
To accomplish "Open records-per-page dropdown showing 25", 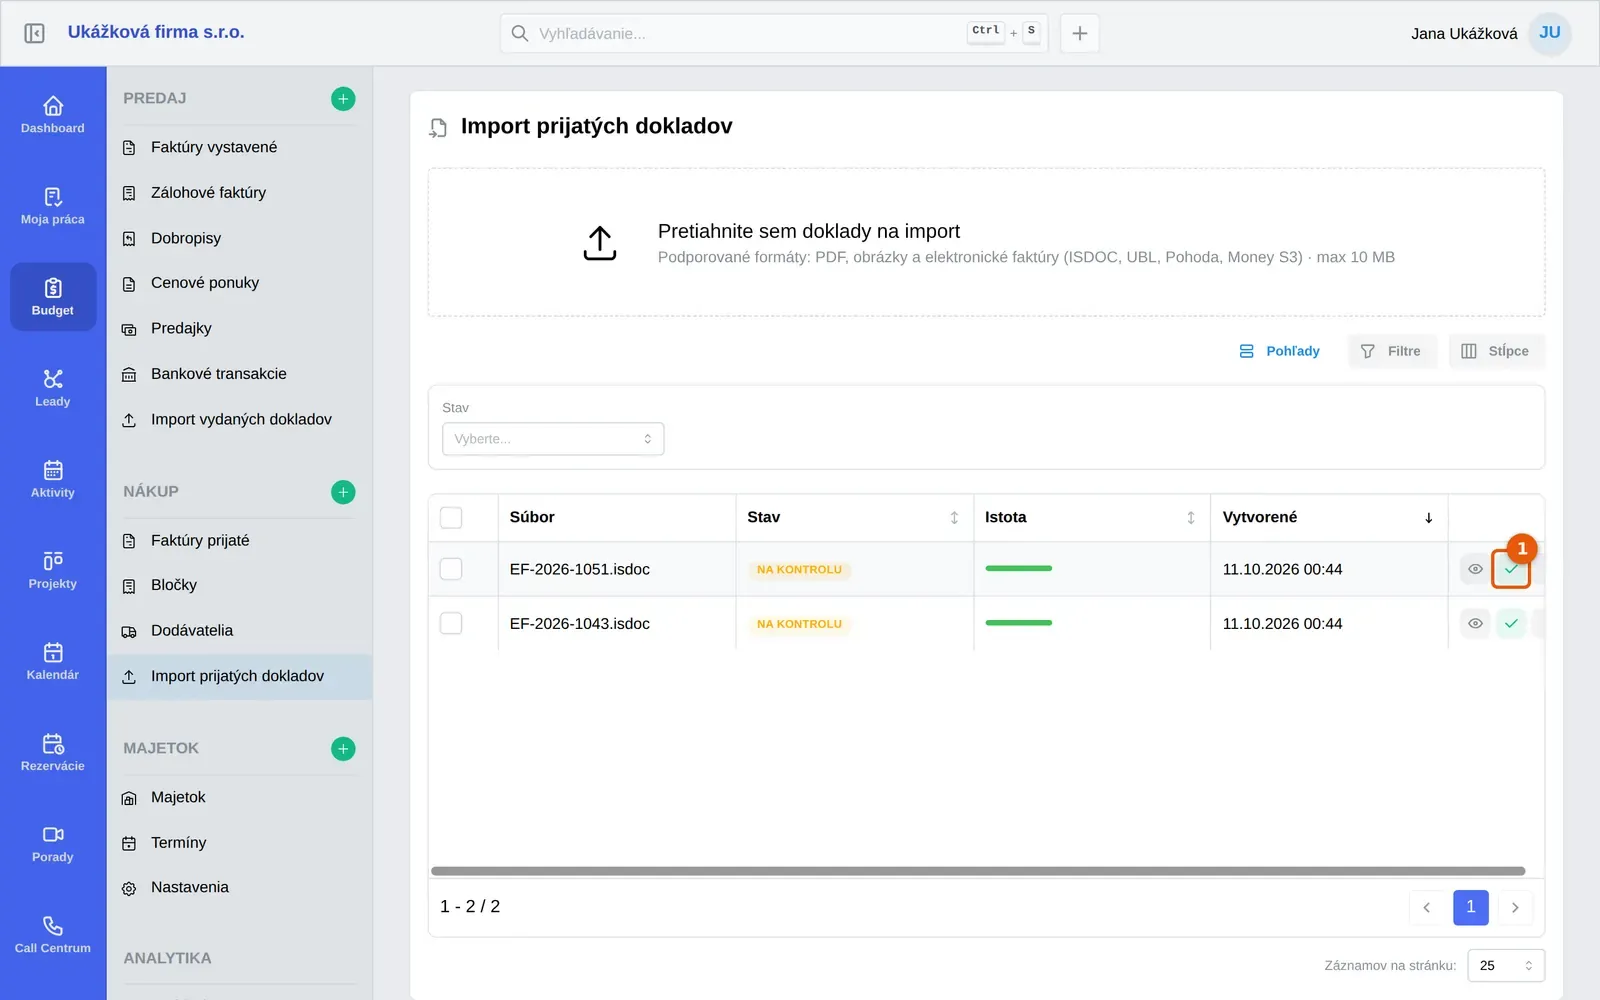I will coord(1506,965).
